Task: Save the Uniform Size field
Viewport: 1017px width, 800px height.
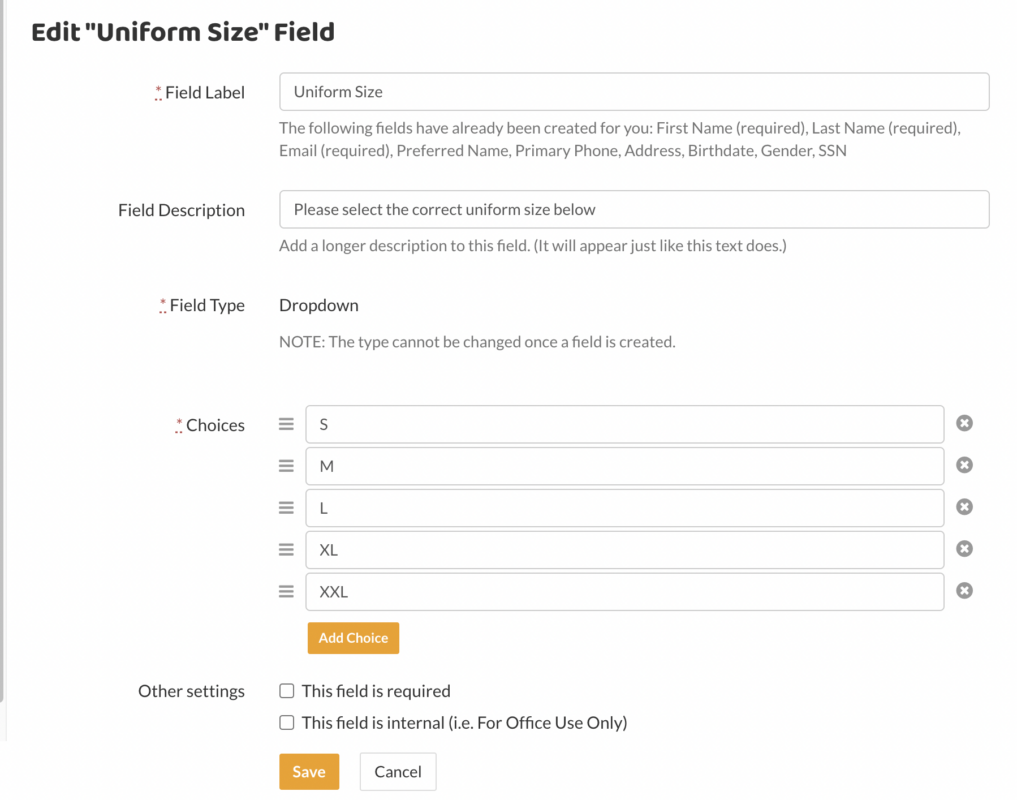Action: pyautogui.click(x=309, y=772)
